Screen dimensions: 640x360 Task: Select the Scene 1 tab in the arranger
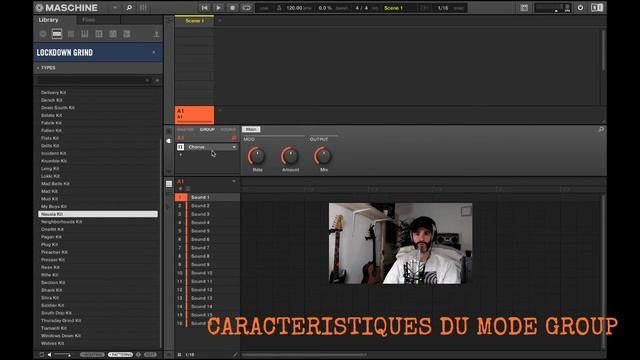pyautogui.click(x=194, y=21)
